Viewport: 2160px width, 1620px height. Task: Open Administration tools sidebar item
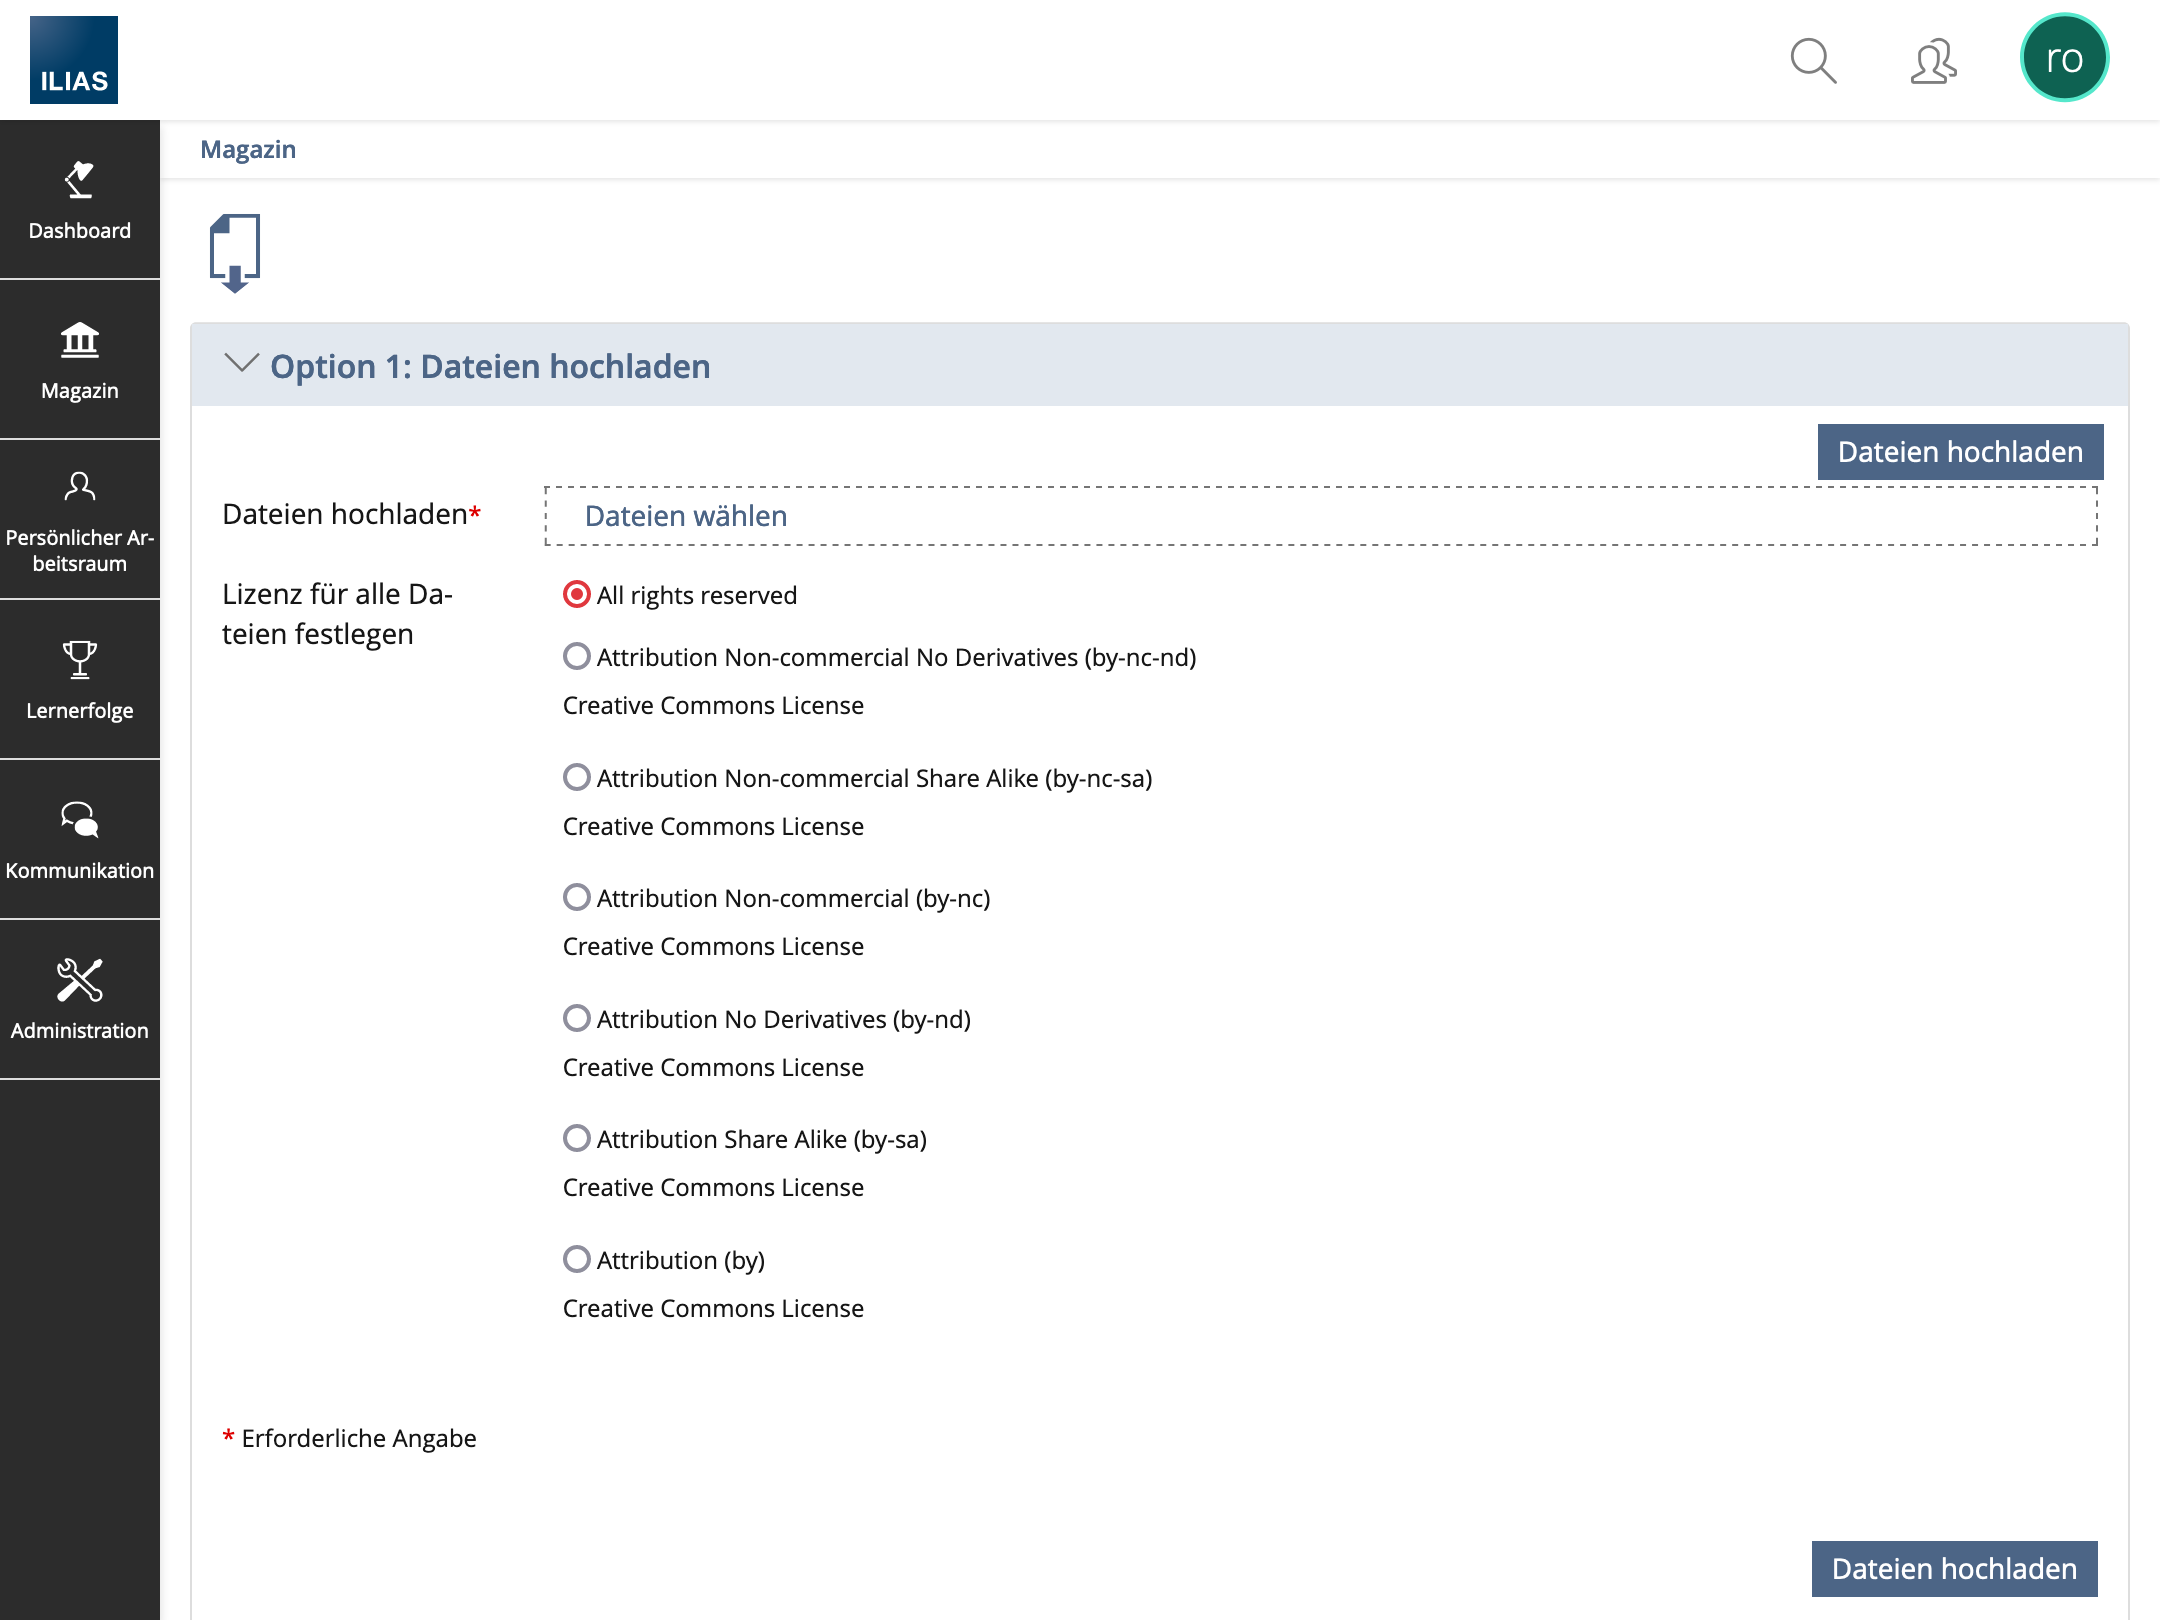80,1000
